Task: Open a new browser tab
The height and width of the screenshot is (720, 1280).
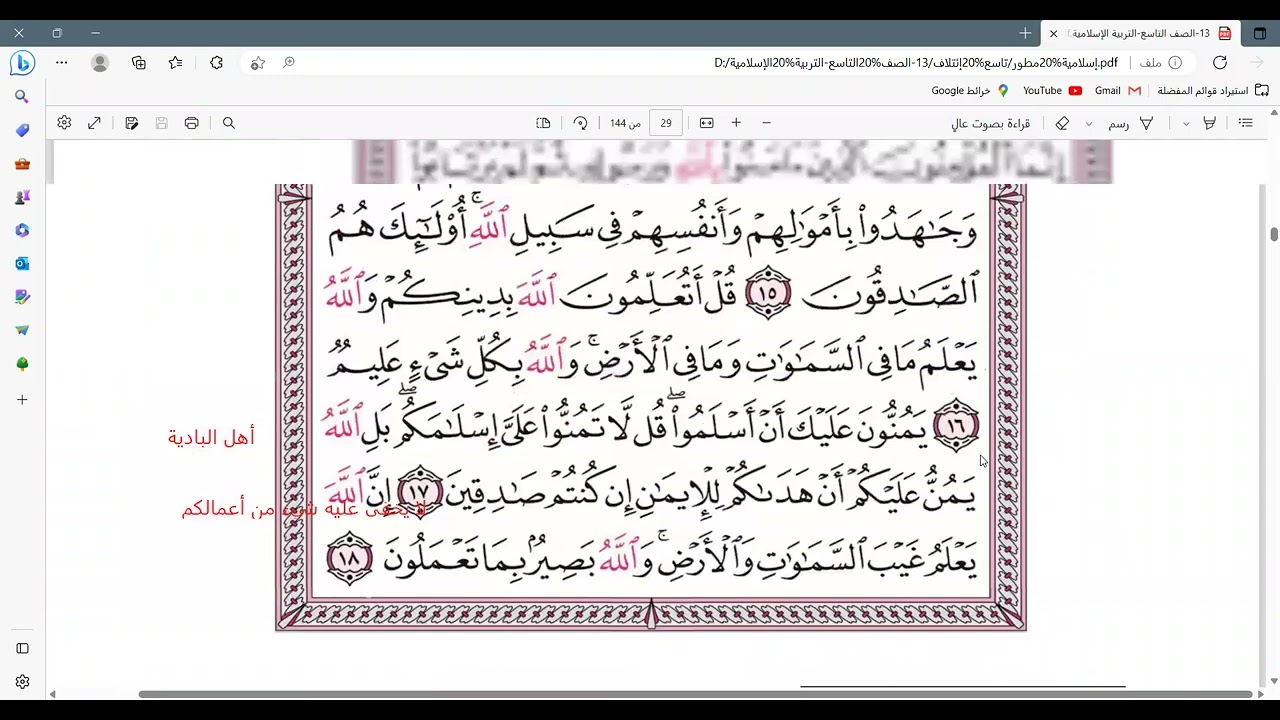Action: (1025, 33)
